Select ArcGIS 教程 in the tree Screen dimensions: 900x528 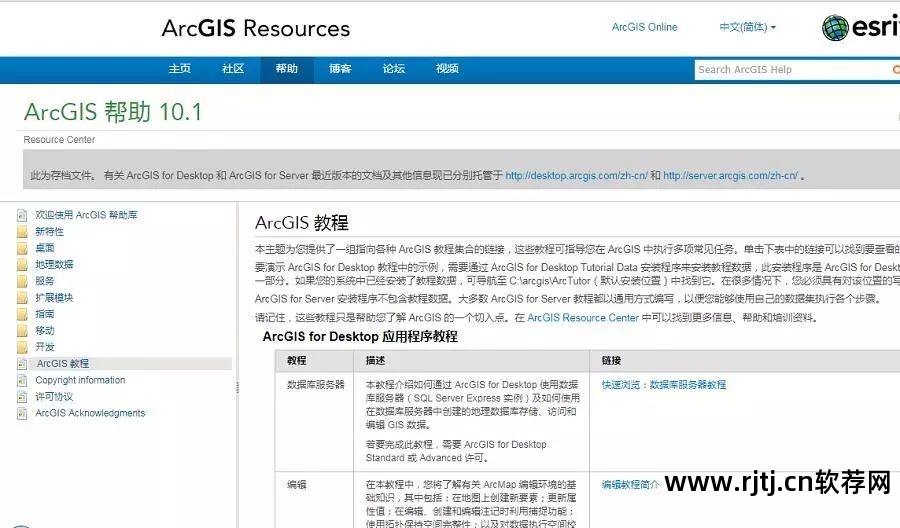point(63,364)
